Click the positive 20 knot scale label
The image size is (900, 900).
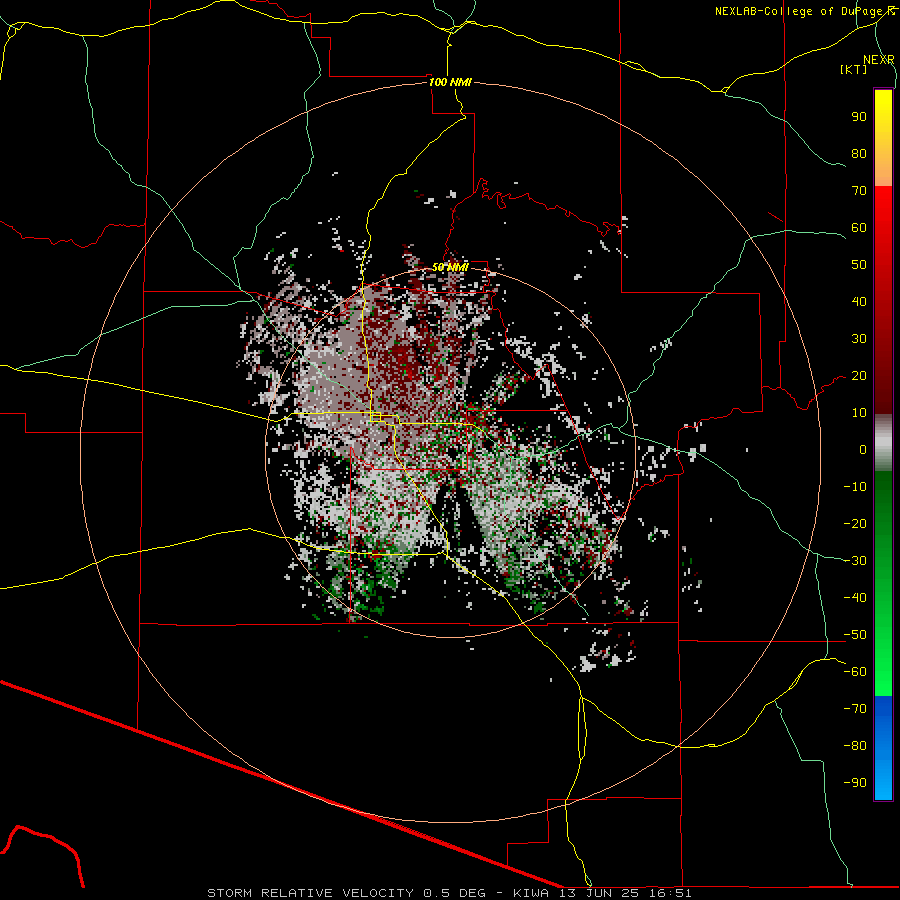click(x=859, y=375)
